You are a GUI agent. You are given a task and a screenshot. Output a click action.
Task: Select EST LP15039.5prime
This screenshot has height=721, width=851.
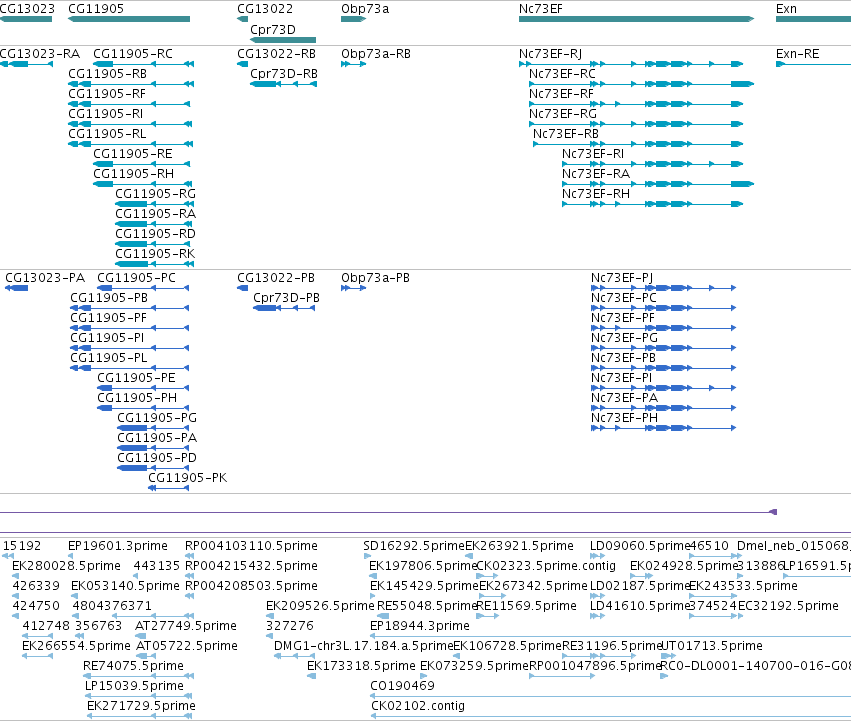134,686
